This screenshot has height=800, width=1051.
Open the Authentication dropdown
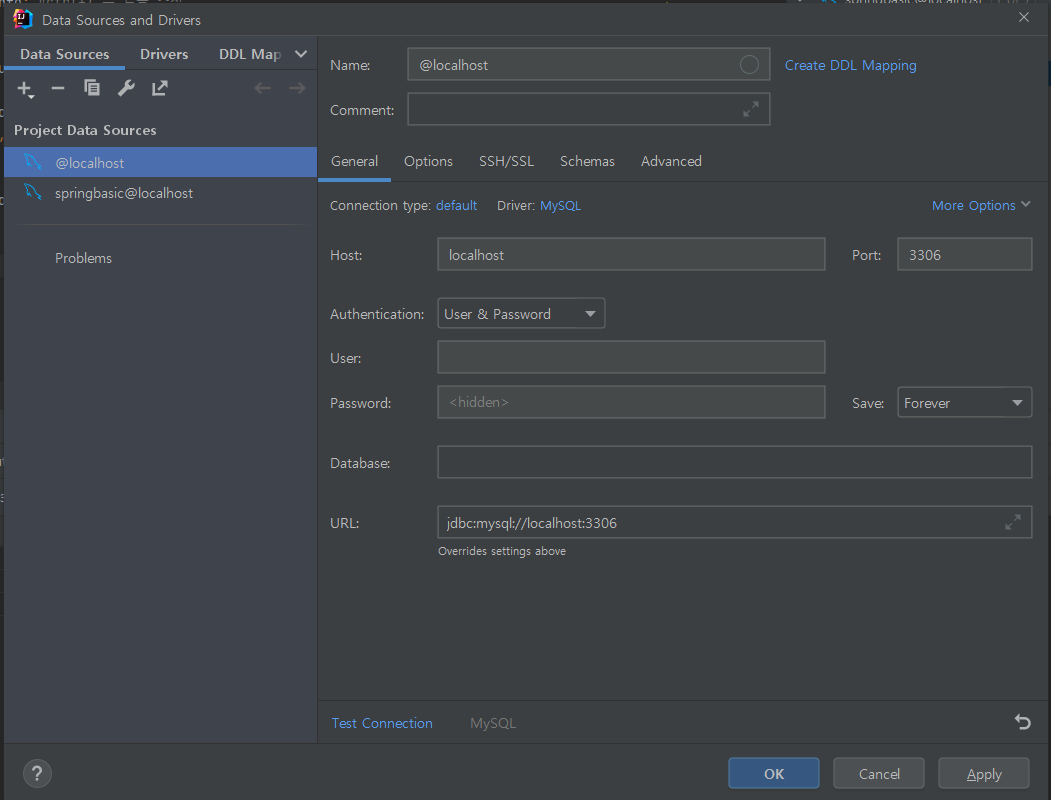click(x=521, y=314)
